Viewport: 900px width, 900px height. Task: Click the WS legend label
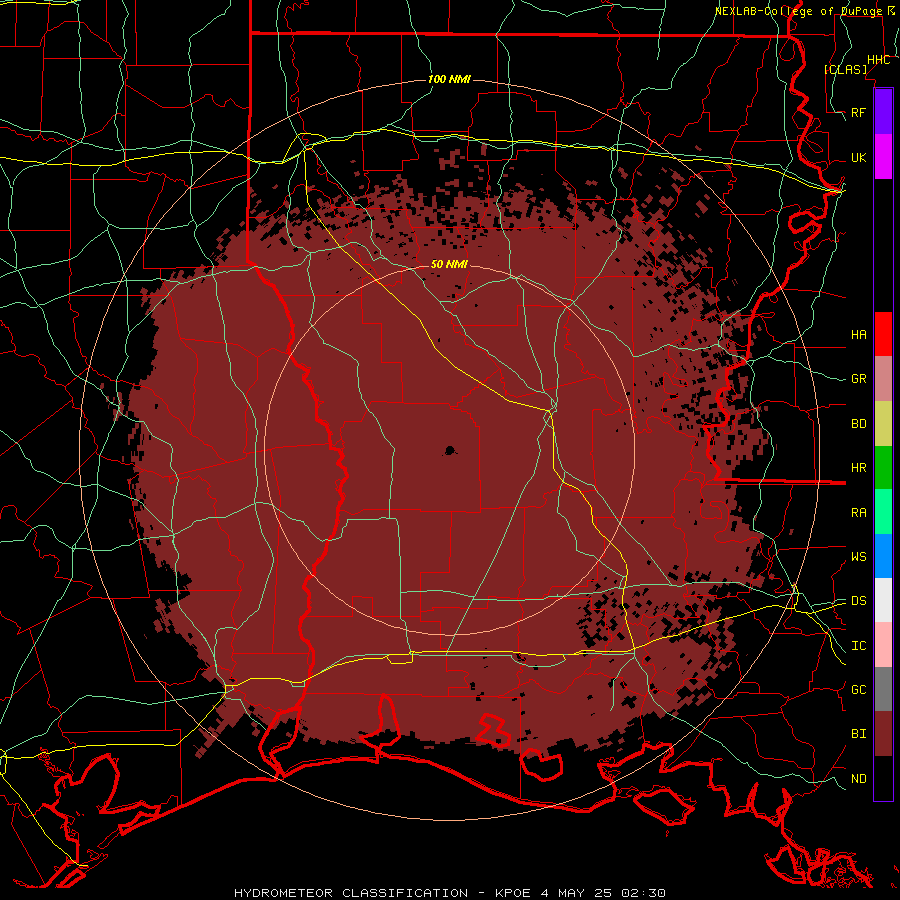pos(859,556)
